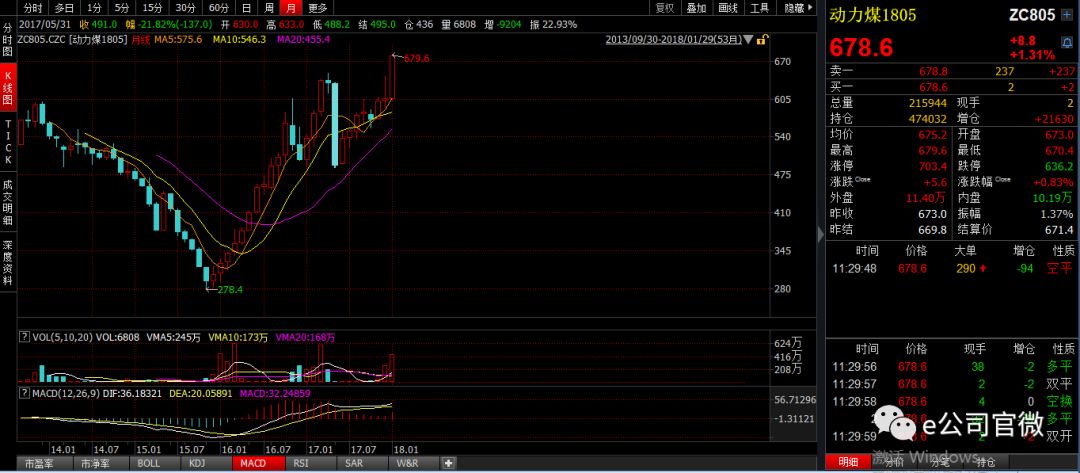Open MACD indicator help question mark
The image size is (1080, 473).
[x=24, y=394]
